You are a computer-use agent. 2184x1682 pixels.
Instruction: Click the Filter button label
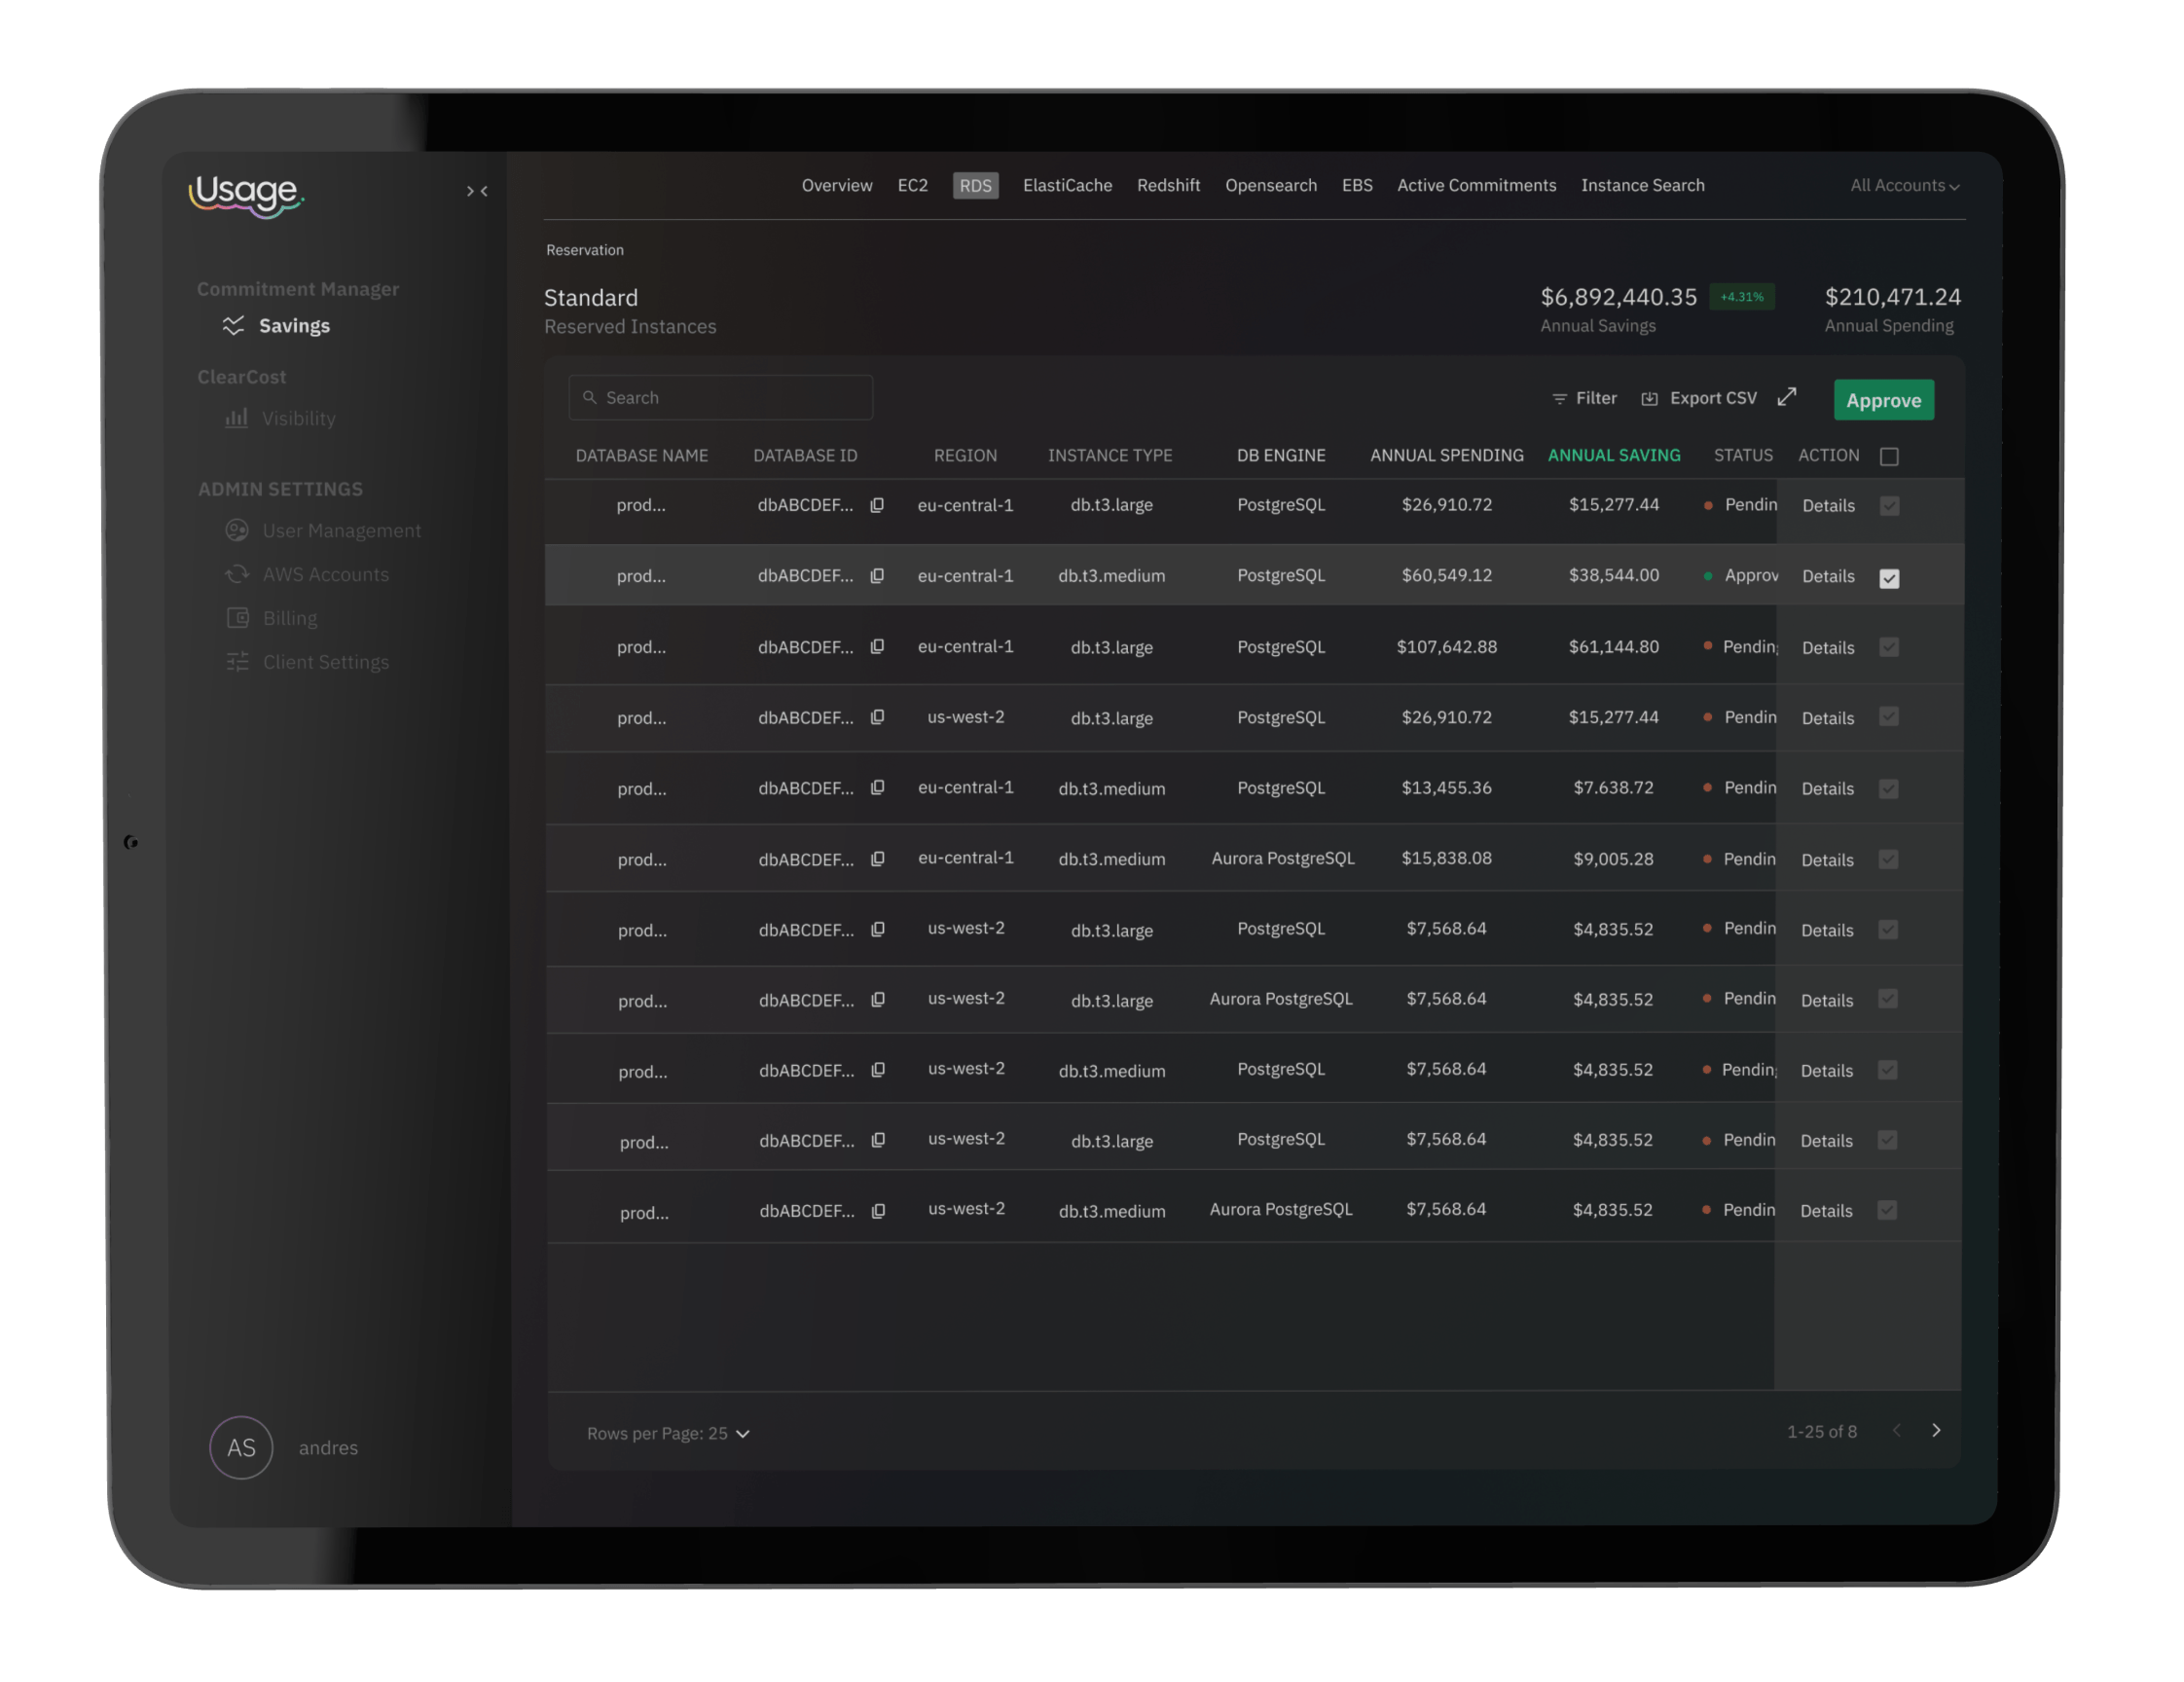click(x=1595, y=398)
